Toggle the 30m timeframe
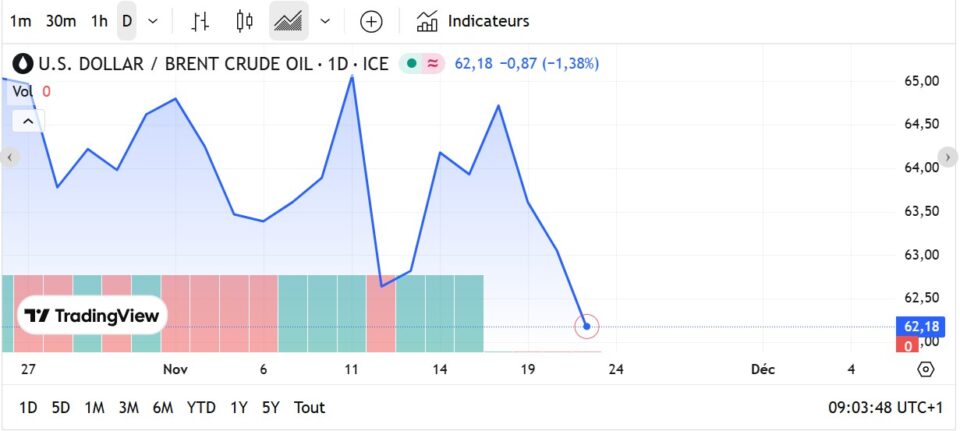 pyautogui.click(x=61, y=21)
